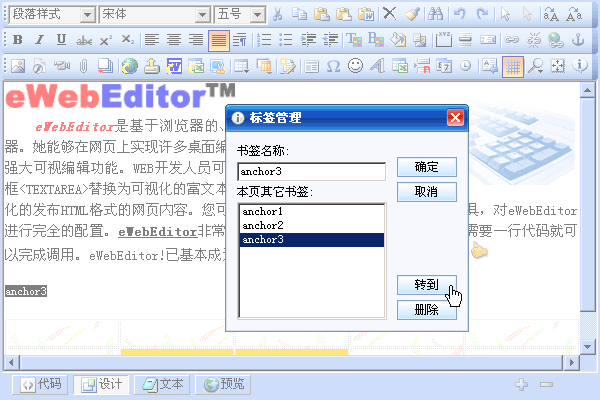Select anchor3 in the bookmark list

[x=311, y=240]
